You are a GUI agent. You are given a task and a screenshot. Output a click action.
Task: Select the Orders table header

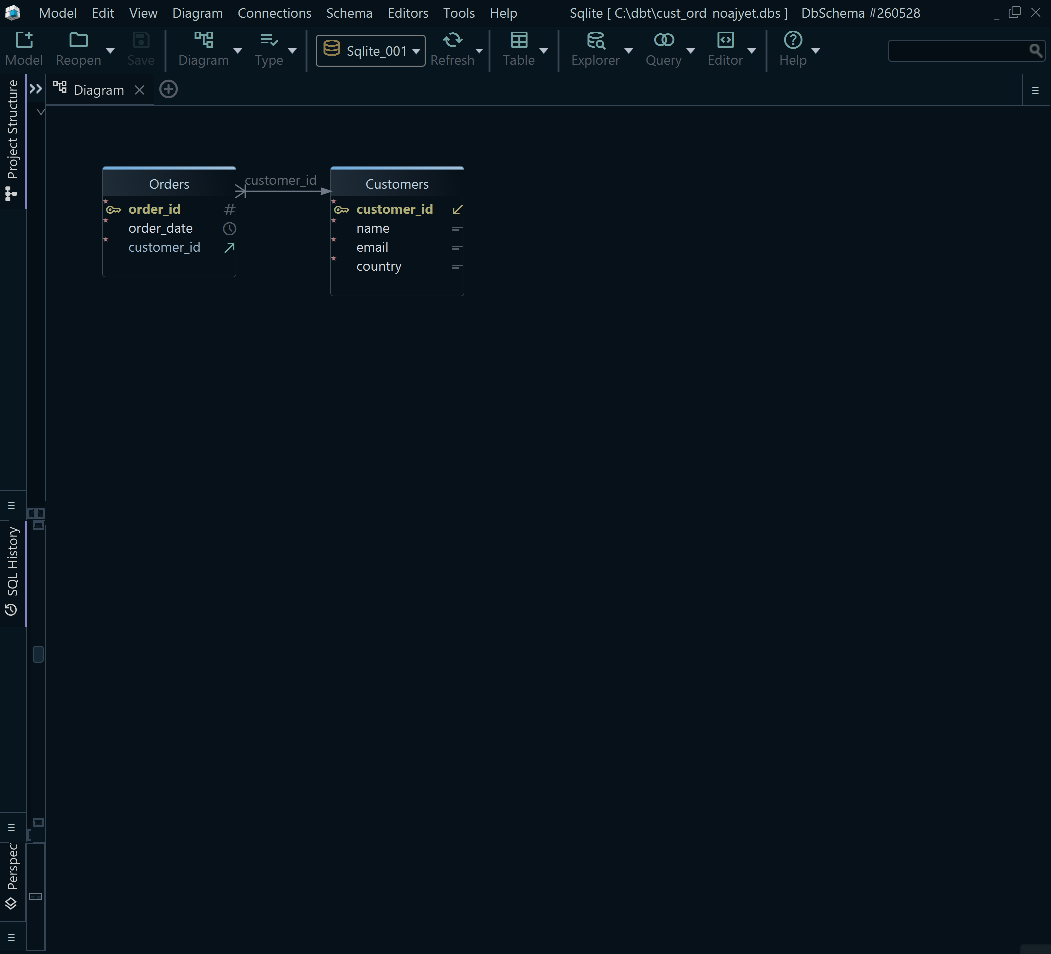(x=169, y=184)
